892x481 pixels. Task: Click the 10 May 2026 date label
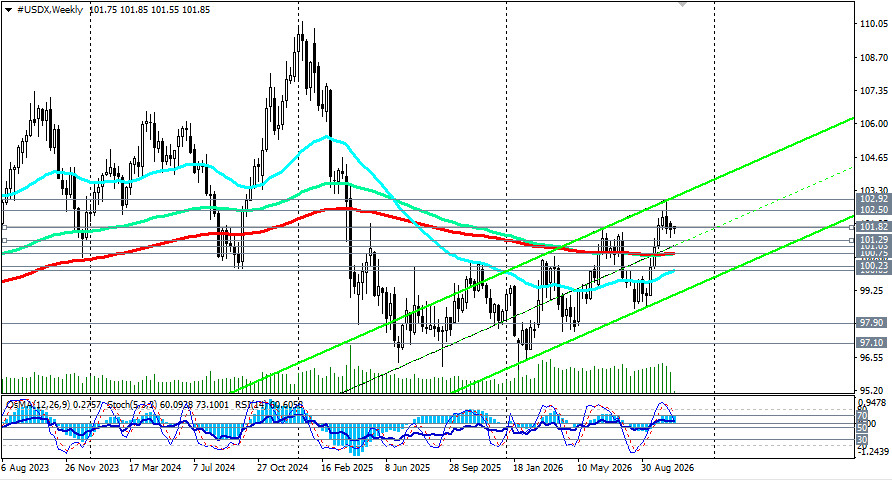coord(605,468)
